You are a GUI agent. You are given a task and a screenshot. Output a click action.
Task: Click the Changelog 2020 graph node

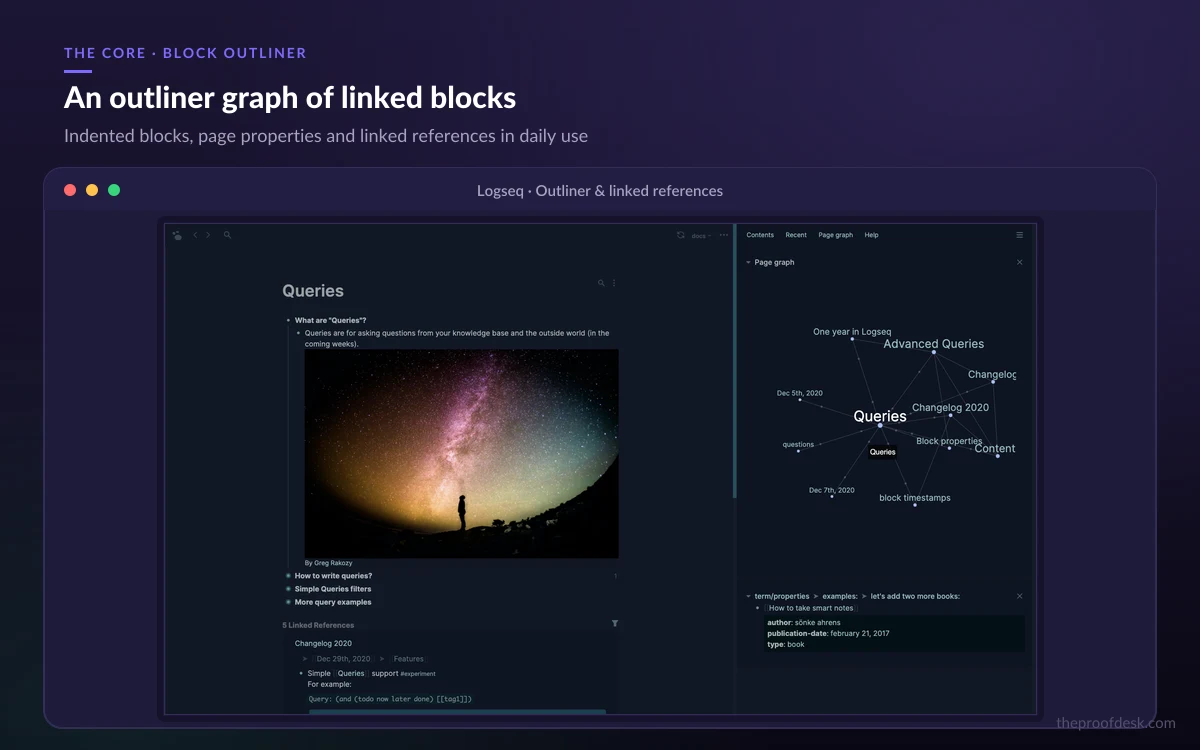950,408
